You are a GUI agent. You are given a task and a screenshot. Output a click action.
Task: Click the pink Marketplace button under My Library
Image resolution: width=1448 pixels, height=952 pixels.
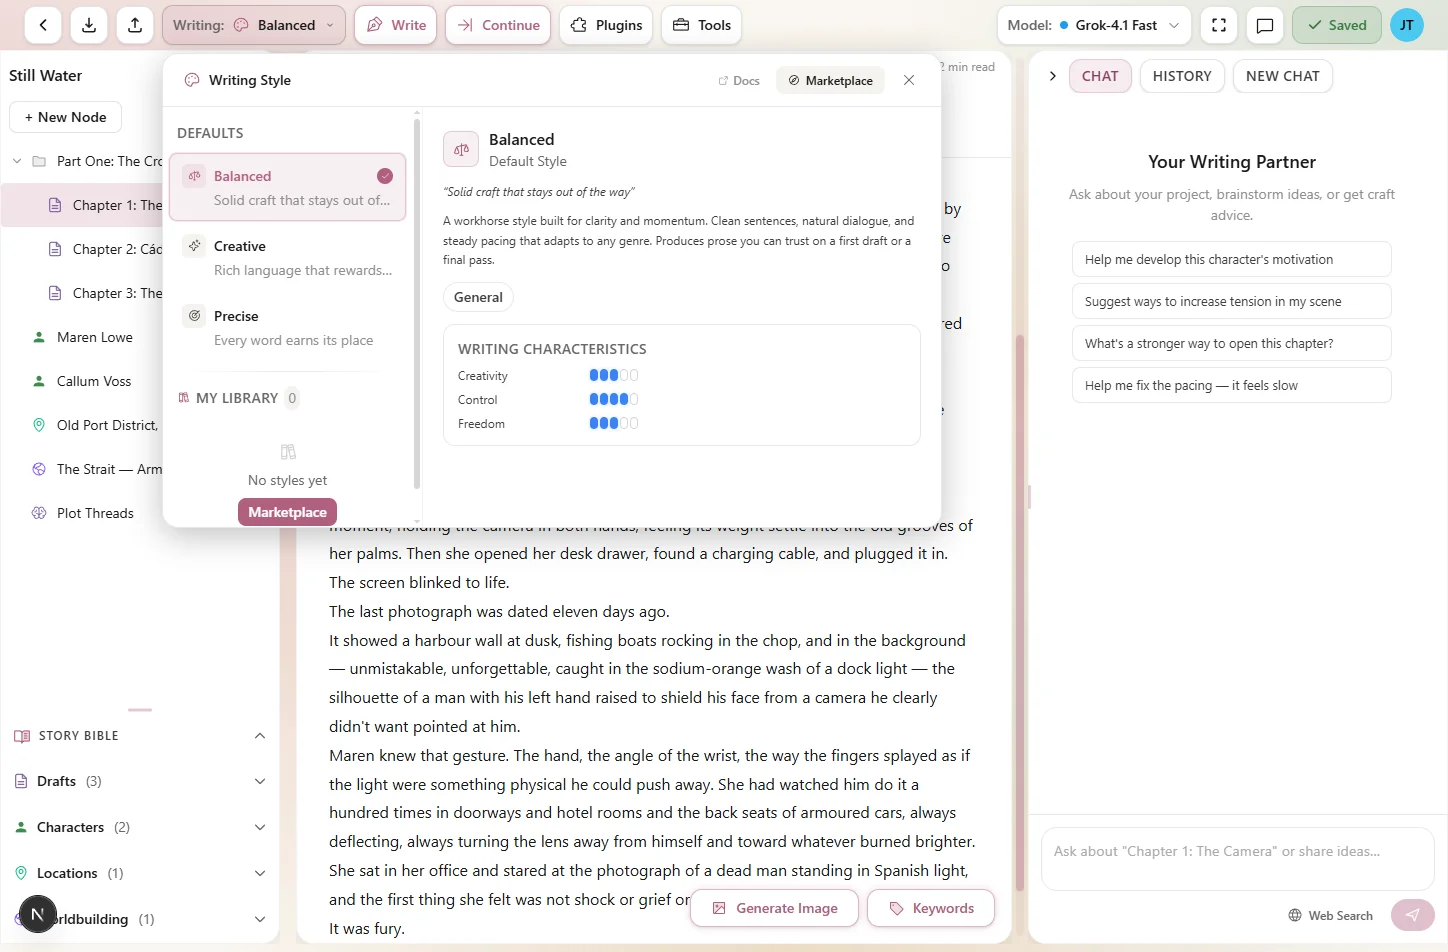coord(287,511)
